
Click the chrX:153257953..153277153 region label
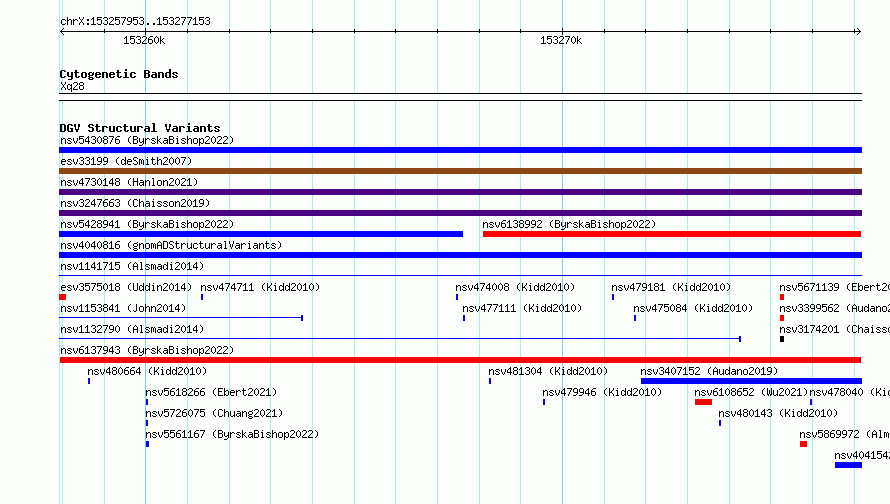135,21
